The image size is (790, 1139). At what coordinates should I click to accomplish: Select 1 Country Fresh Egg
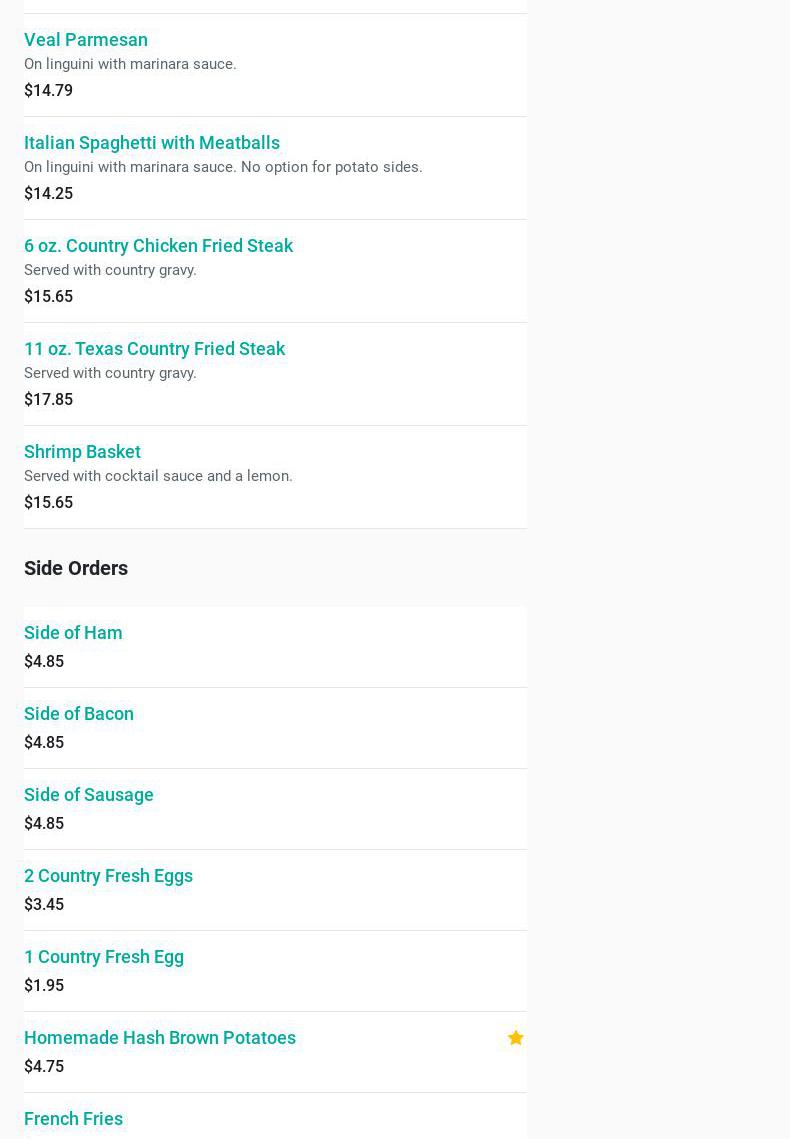[104, 957]
